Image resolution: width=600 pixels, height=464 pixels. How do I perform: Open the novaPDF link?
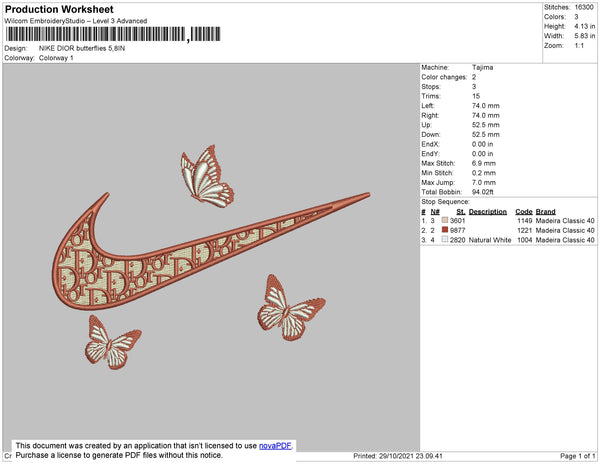coord(275,446)
